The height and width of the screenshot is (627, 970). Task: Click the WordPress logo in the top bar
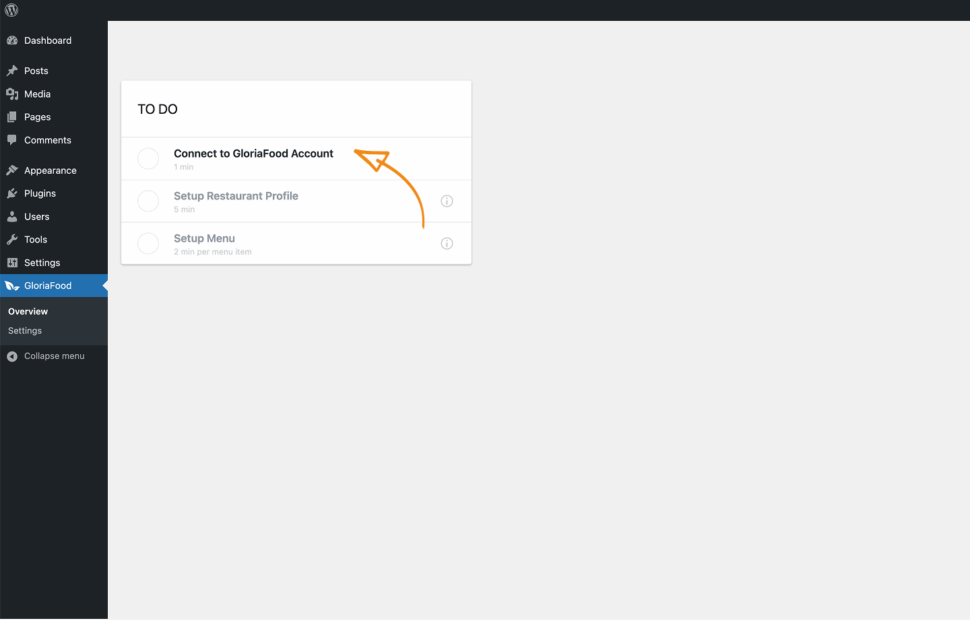11,9
